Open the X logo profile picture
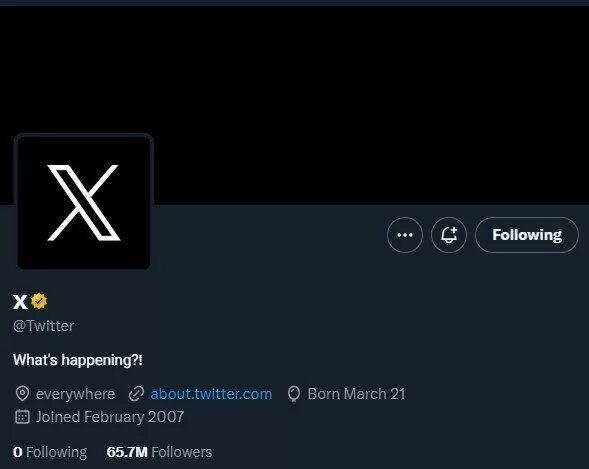Image resolution: width=589 pixels, height=469 pixels. pyautogui.click(x=84, y=202)
